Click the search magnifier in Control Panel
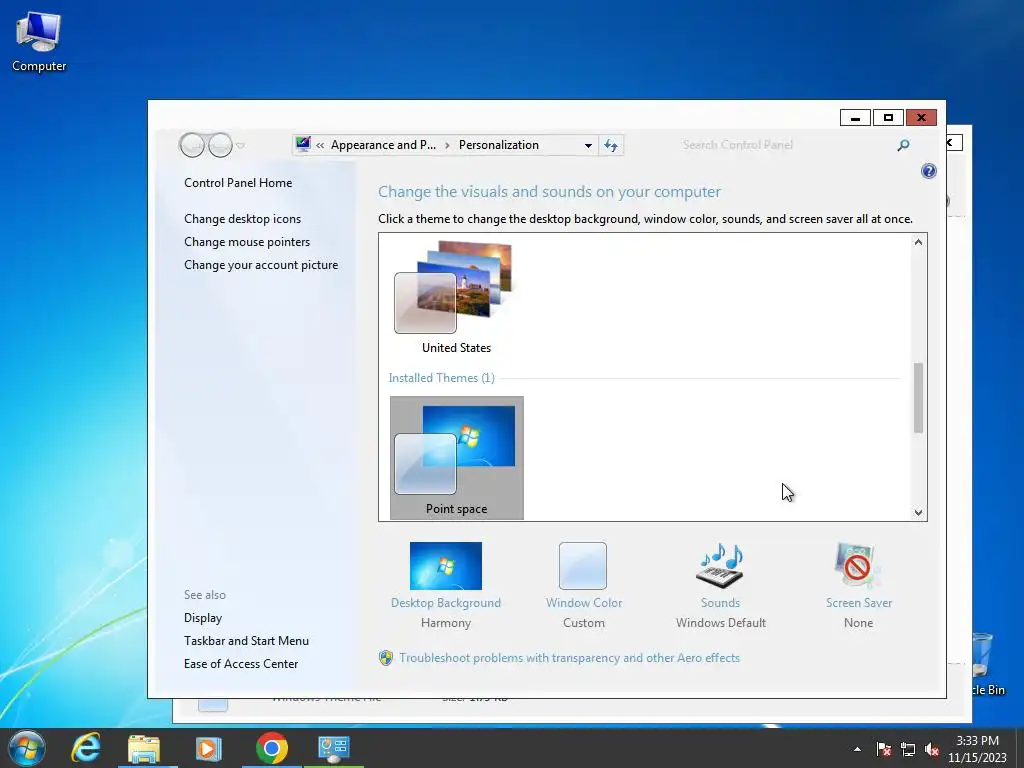 pyautogui.click(x=904, y=145)
